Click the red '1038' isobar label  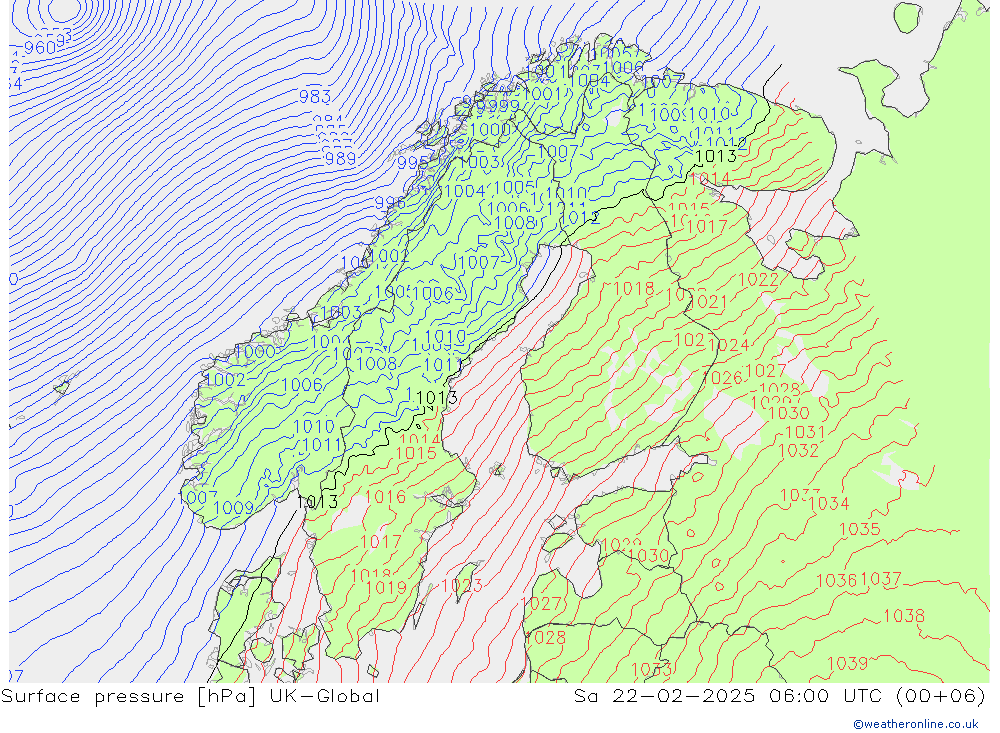[904, 616]
